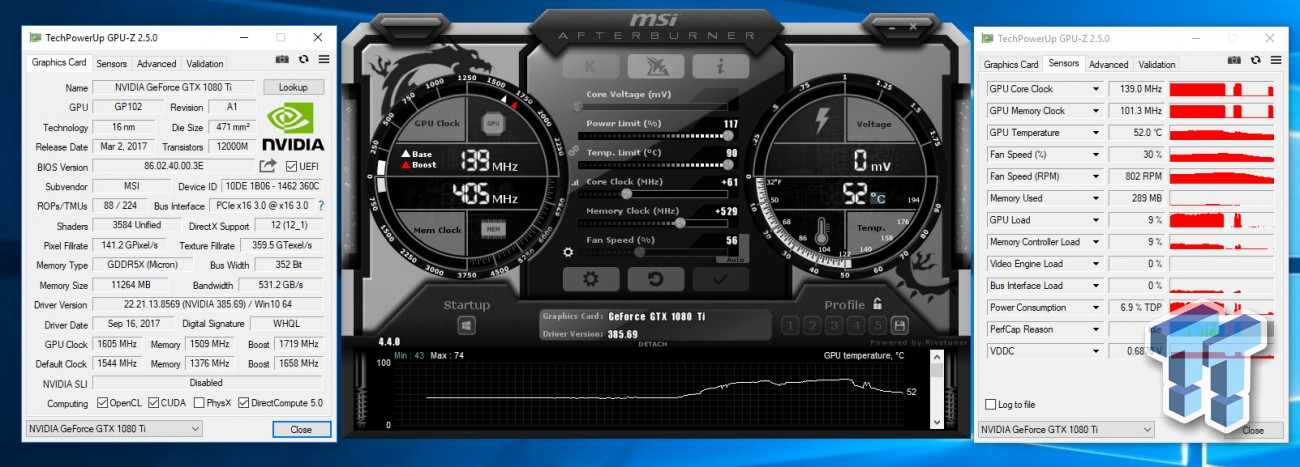This screenshot has width=1300, height=467.
Task: Click the Lookup button in GPU-Z
Action: click(x=293, y=87)
